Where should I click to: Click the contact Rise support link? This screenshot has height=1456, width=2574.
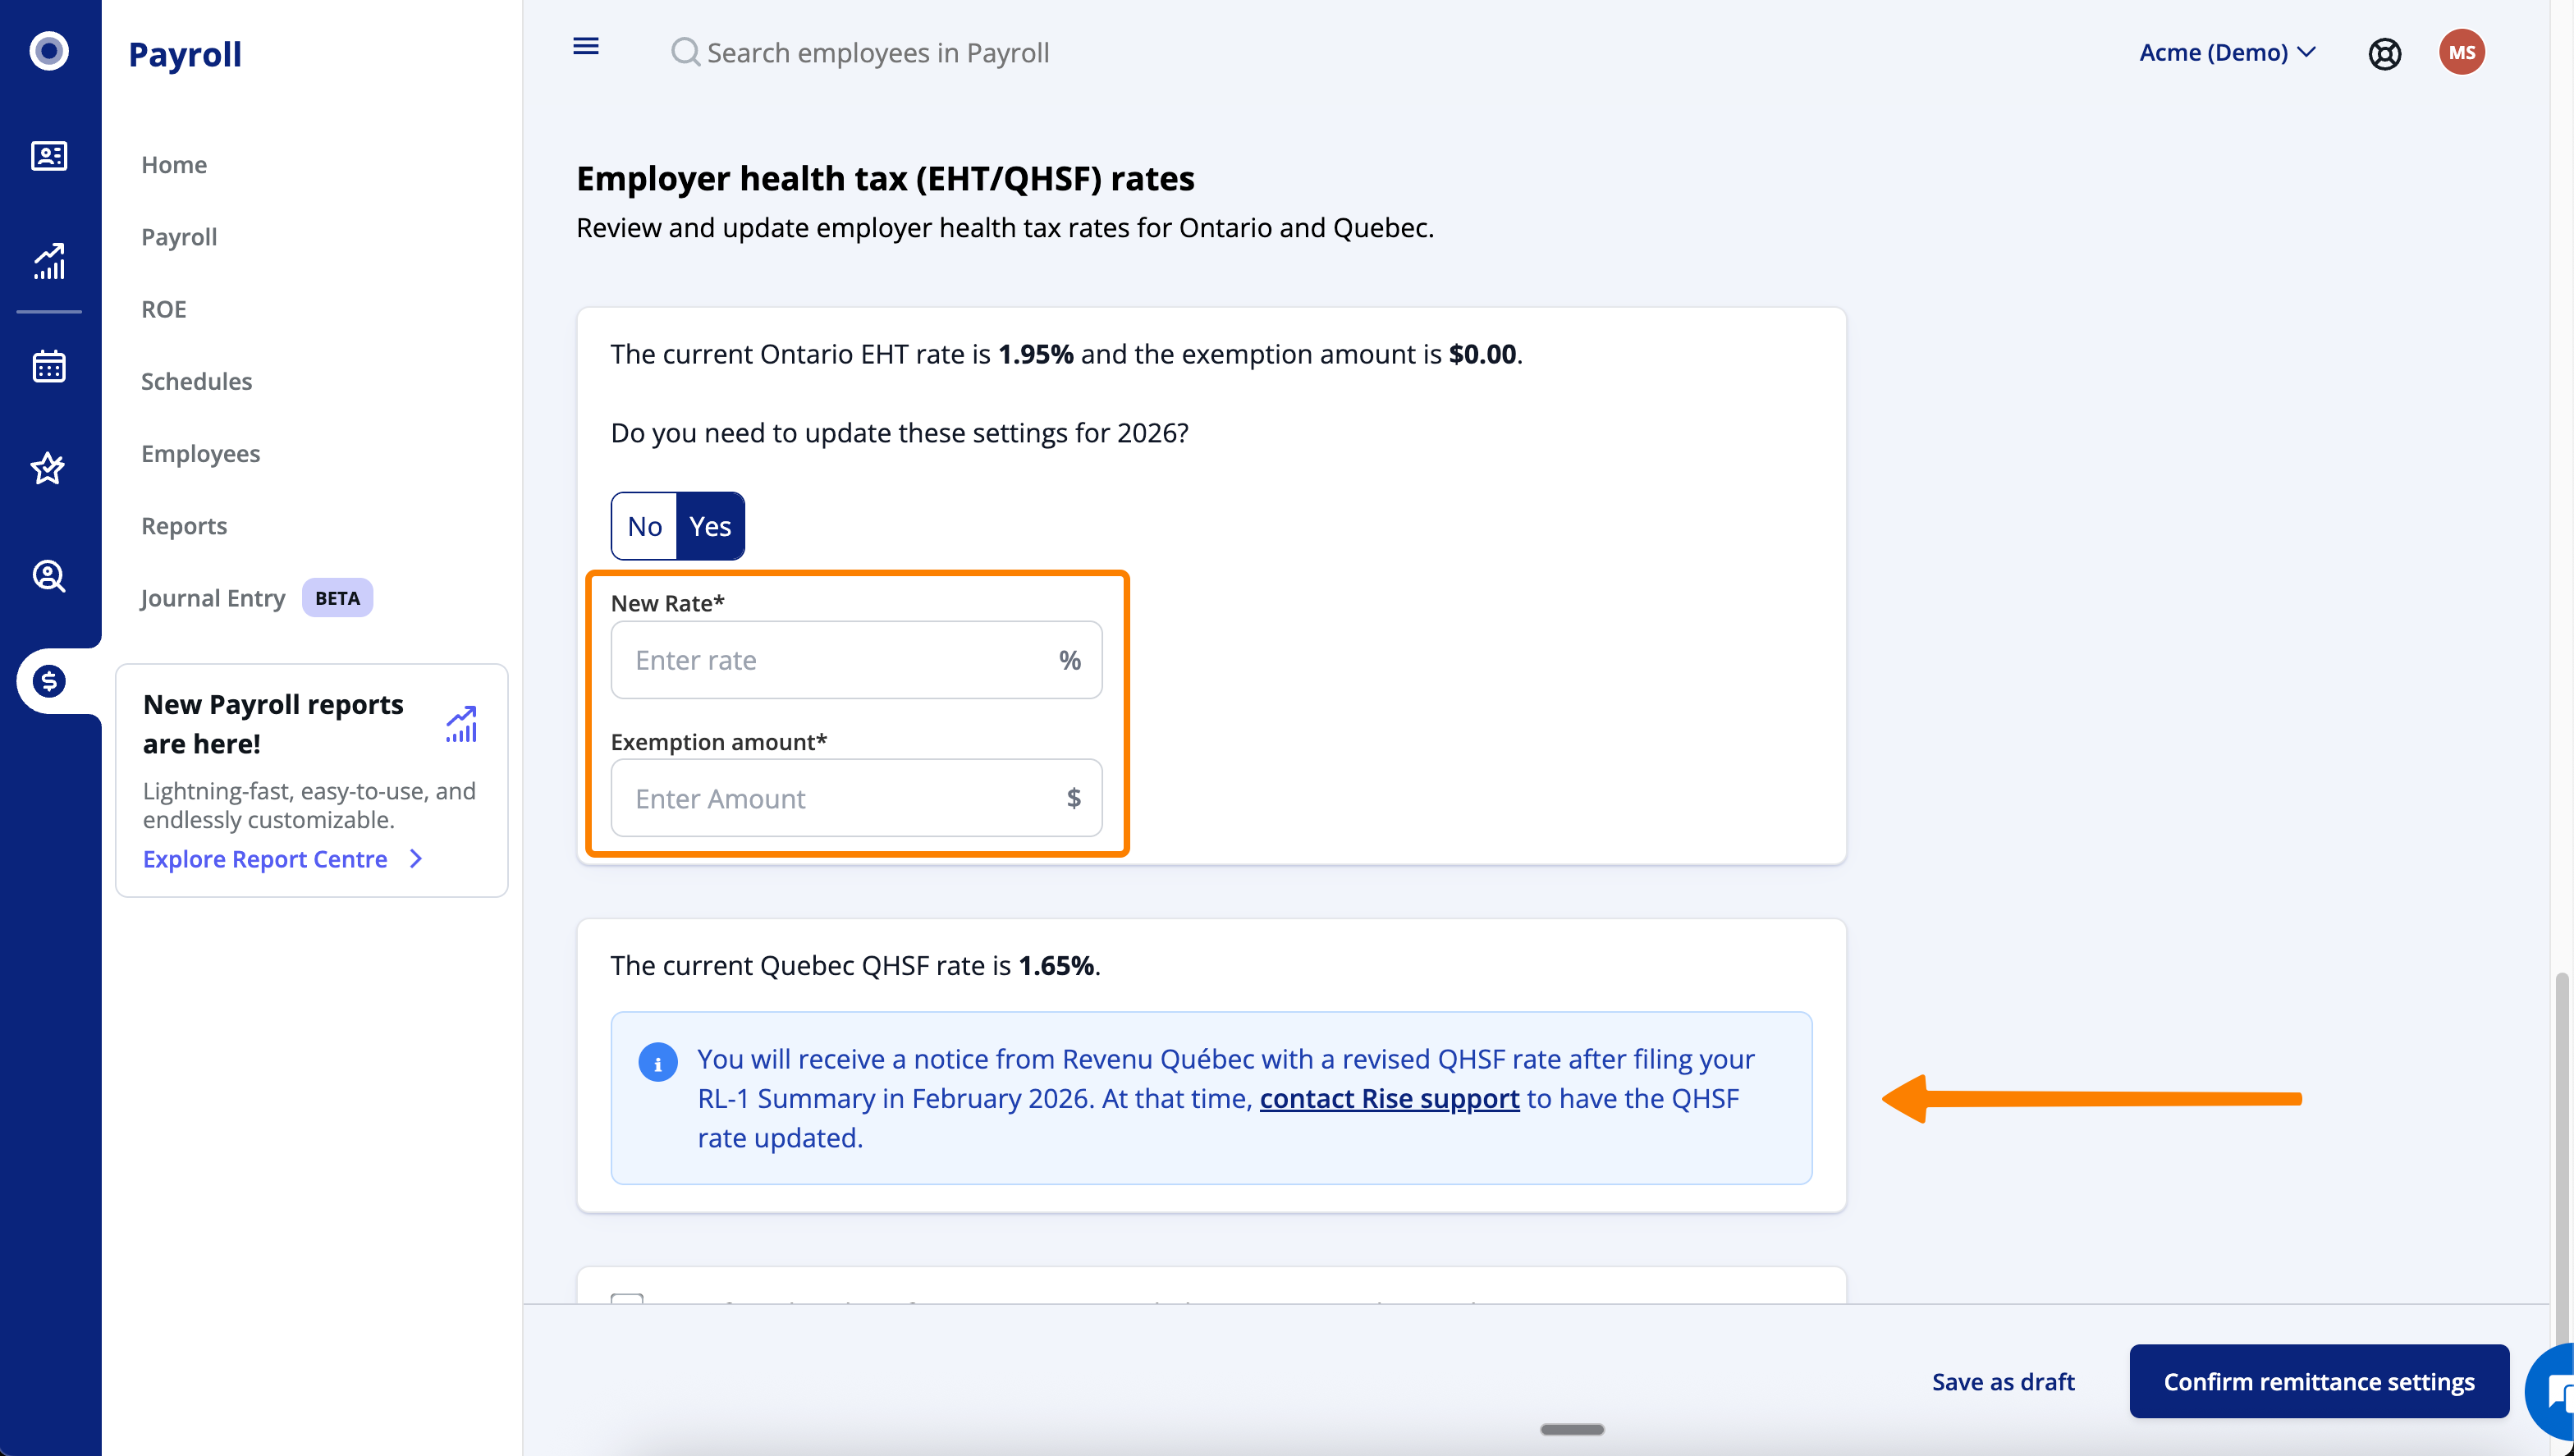tap(1389, 1098)
